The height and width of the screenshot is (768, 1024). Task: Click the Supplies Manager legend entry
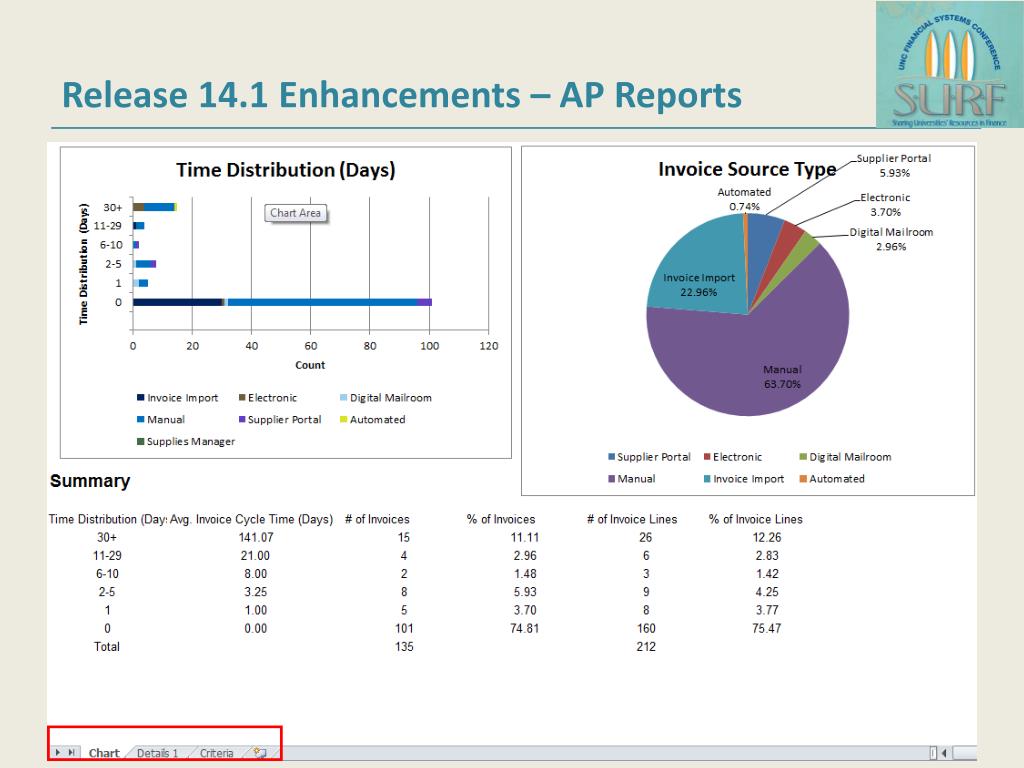[186, 441]
